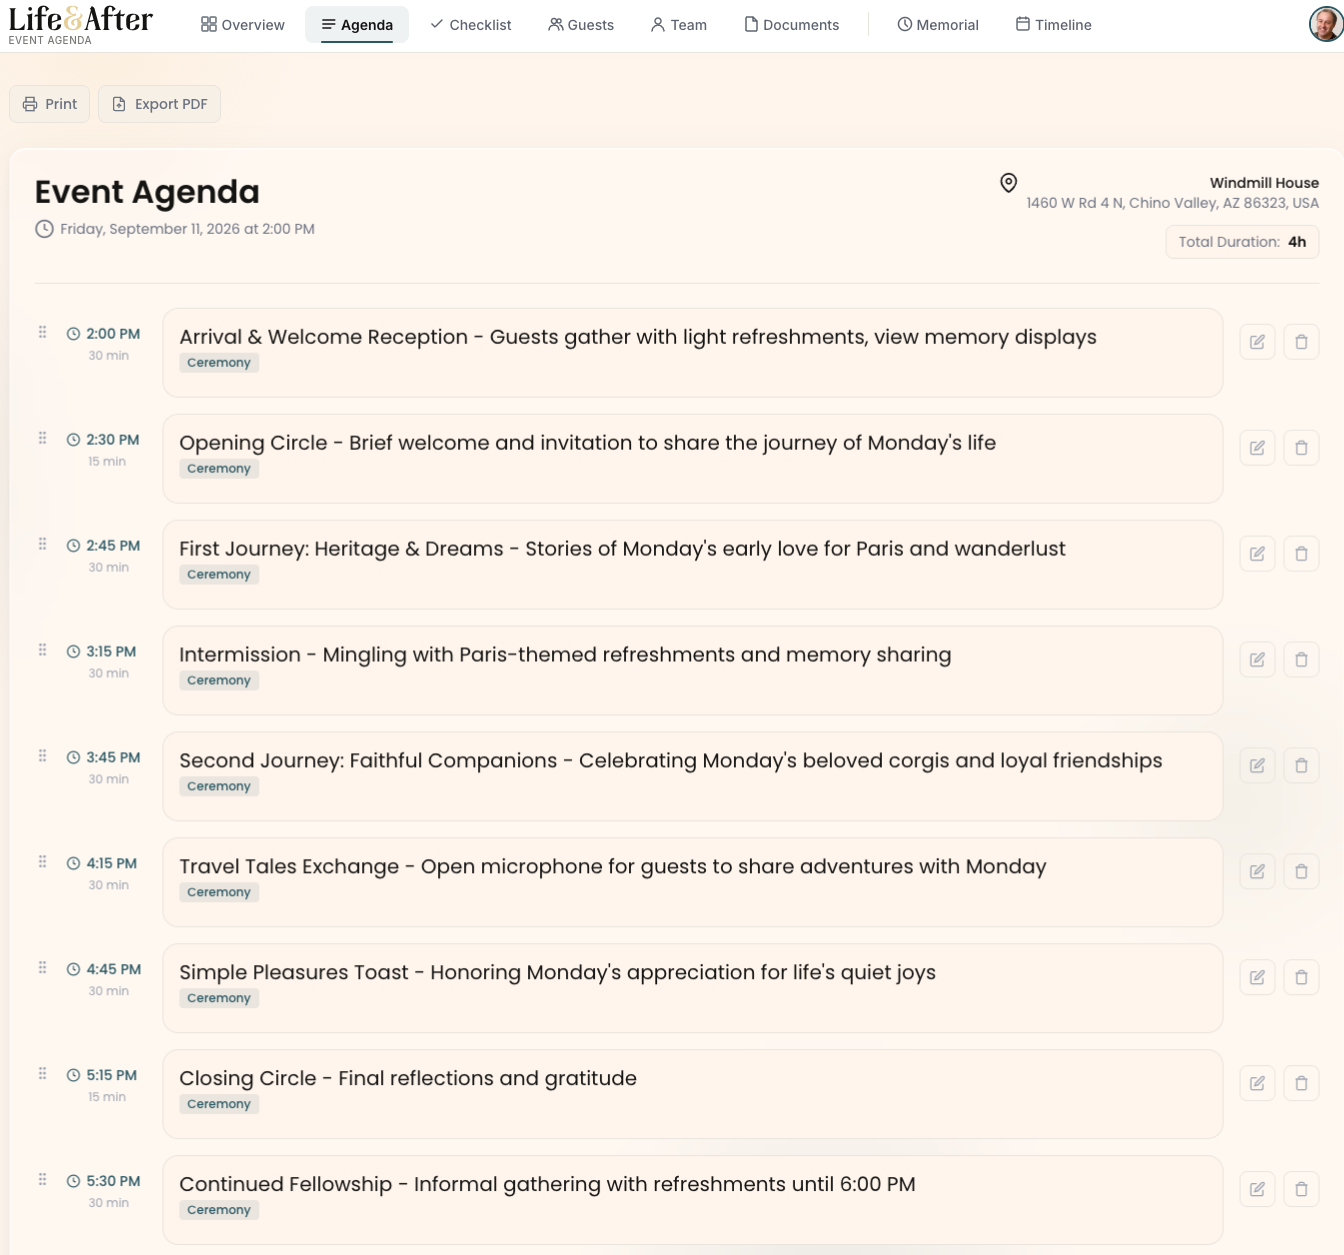Edit the Arrival & Welcome Reception agenda item
The image size is (1344, 1255).
point(1257,341)
